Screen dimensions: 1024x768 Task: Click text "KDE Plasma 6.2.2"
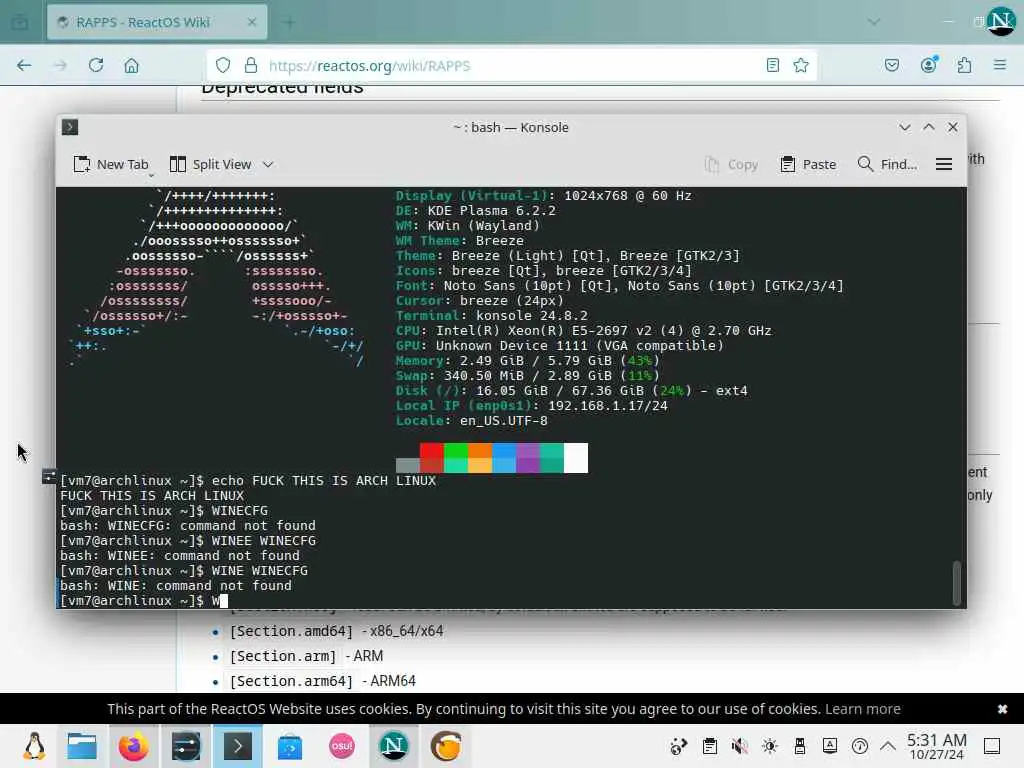coord(492,210)
